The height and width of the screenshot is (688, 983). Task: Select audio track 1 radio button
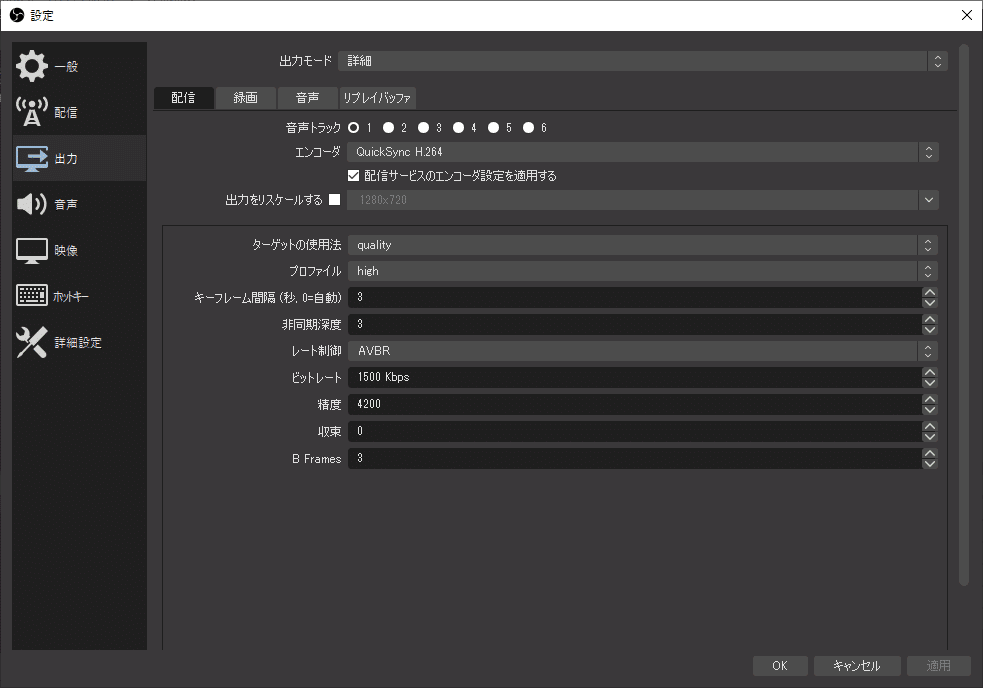click(x=354, y=127)
